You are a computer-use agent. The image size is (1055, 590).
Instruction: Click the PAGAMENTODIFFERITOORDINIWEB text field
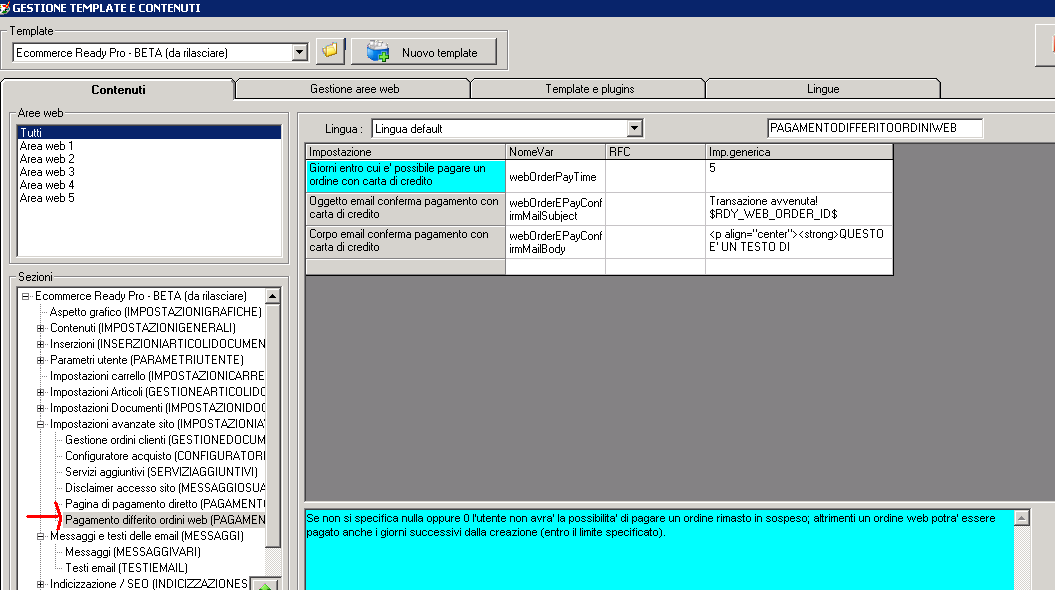[875, 128]
